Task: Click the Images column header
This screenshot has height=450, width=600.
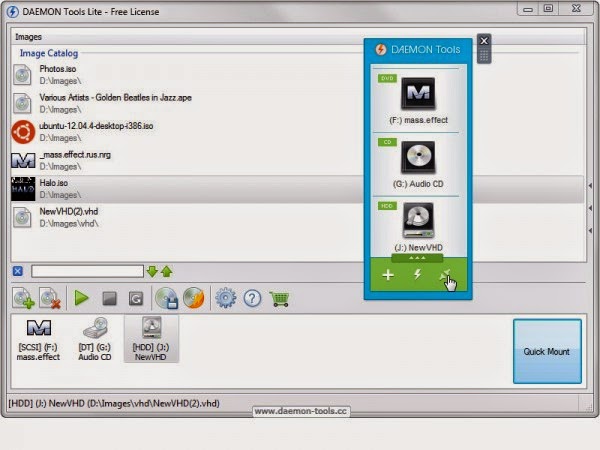Action: 28,37
